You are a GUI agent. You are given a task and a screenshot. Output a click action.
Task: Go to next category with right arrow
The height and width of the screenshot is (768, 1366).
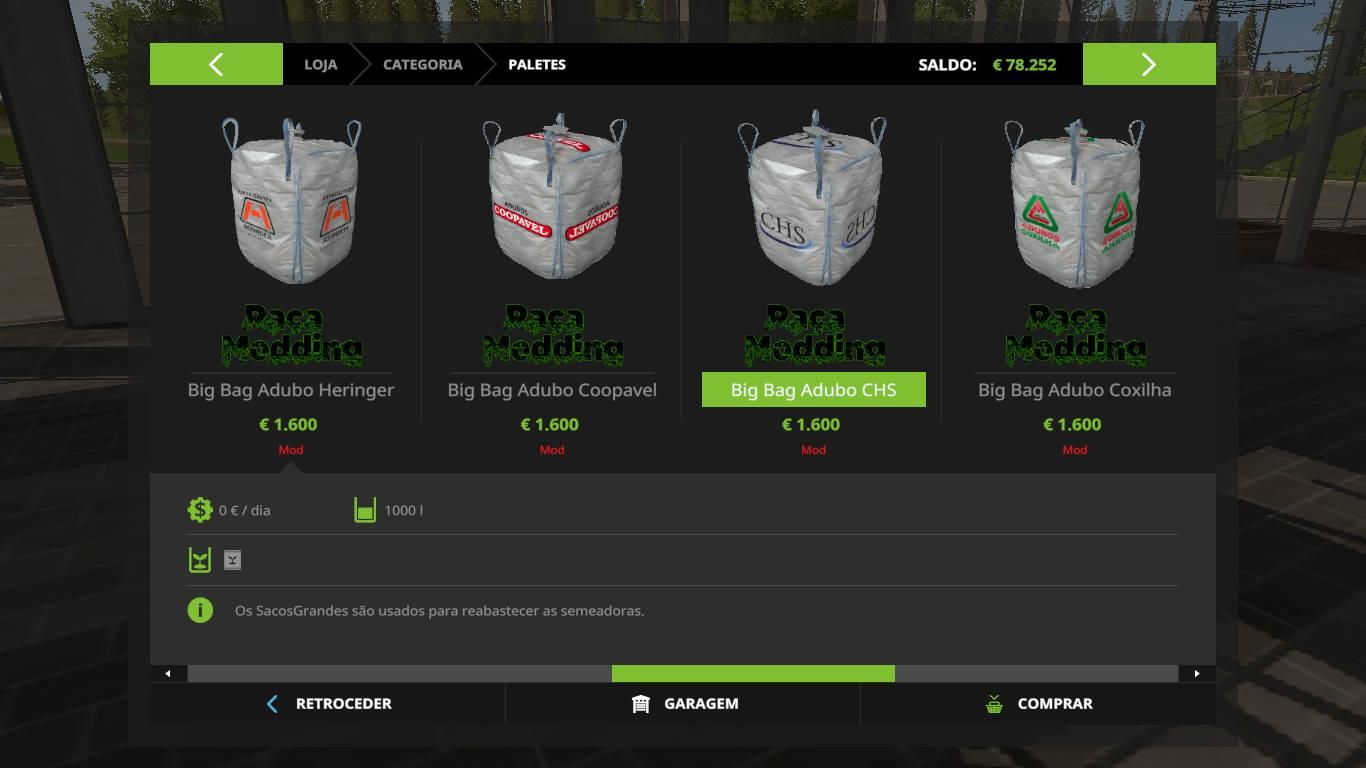1149,64
